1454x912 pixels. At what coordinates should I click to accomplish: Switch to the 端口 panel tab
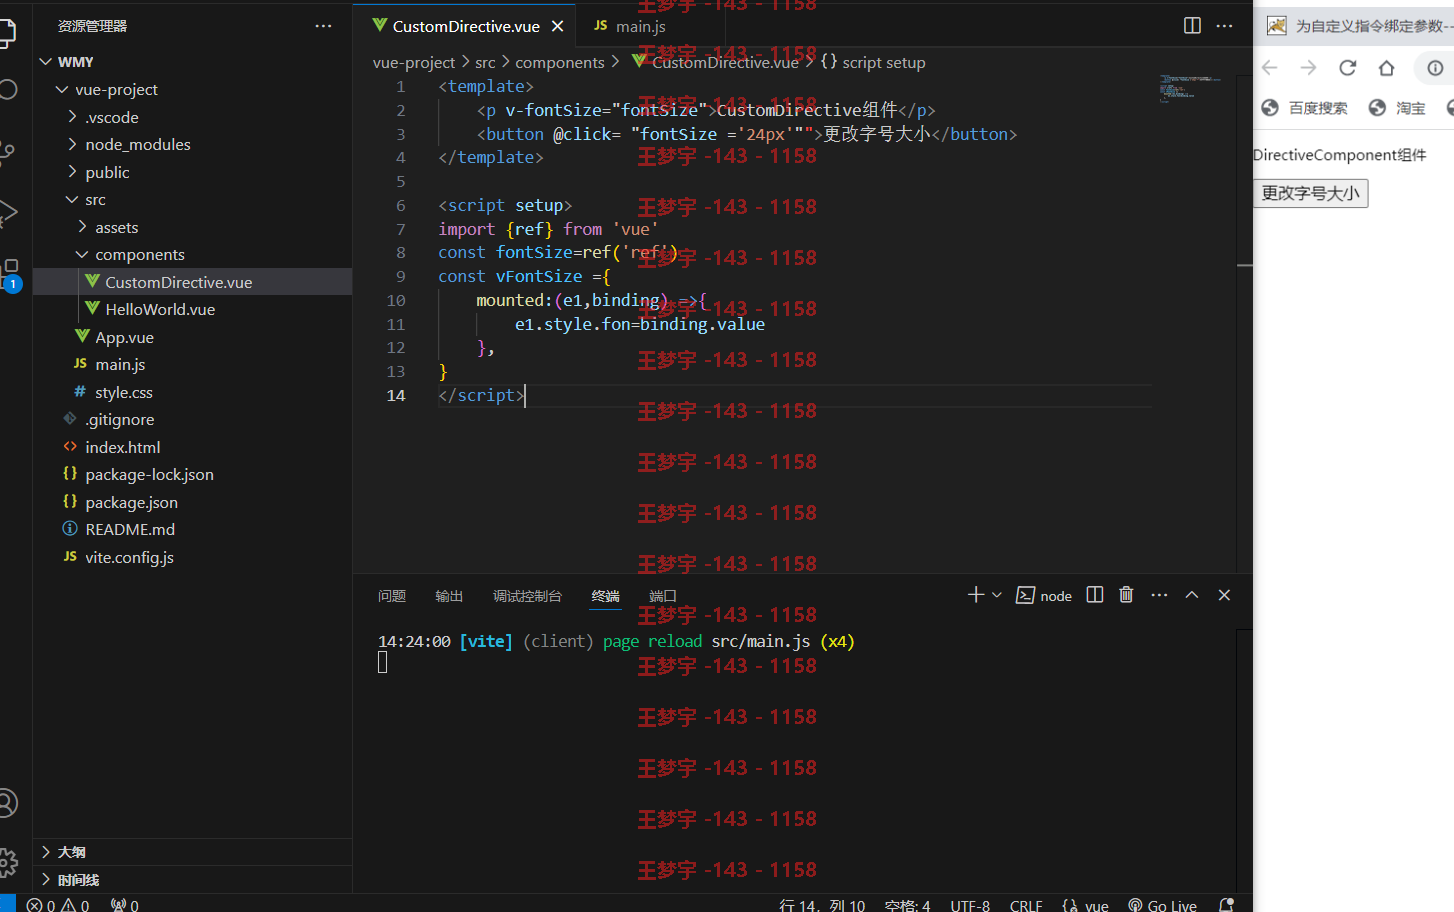tap(663, 596)
